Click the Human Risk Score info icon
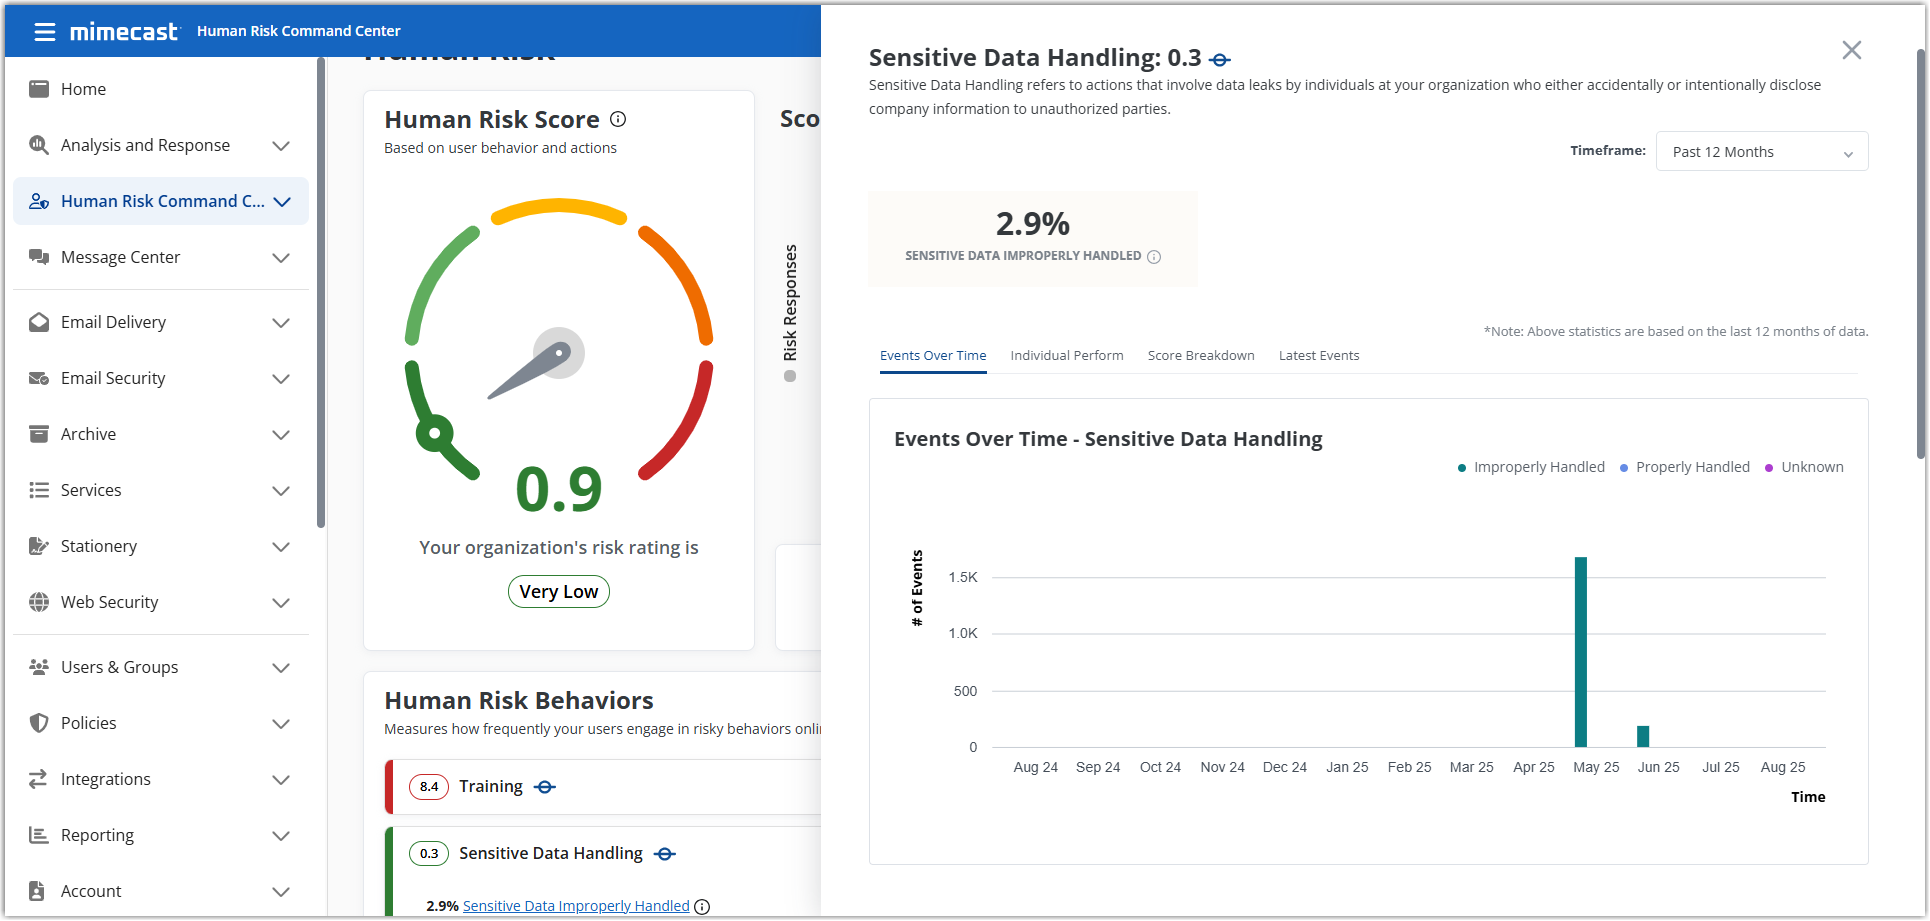The width and height of the screenshot is (1930, 921). tap(618, 119)
